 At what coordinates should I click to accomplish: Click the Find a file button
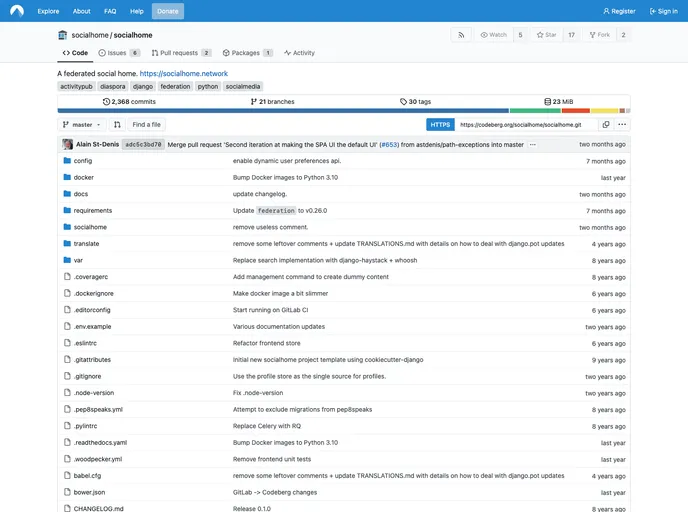pyautogui.click(x=147, y=125)
